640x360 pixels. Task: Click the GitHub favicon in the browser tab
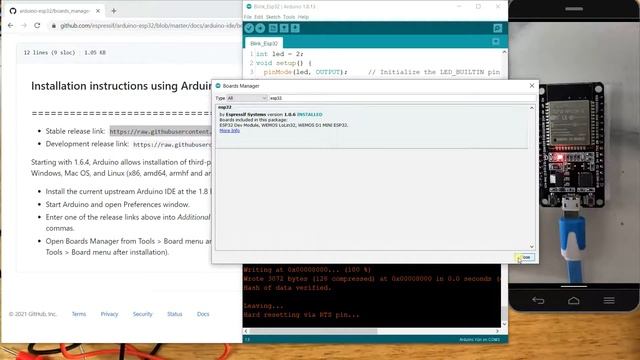tap(13, 11)
